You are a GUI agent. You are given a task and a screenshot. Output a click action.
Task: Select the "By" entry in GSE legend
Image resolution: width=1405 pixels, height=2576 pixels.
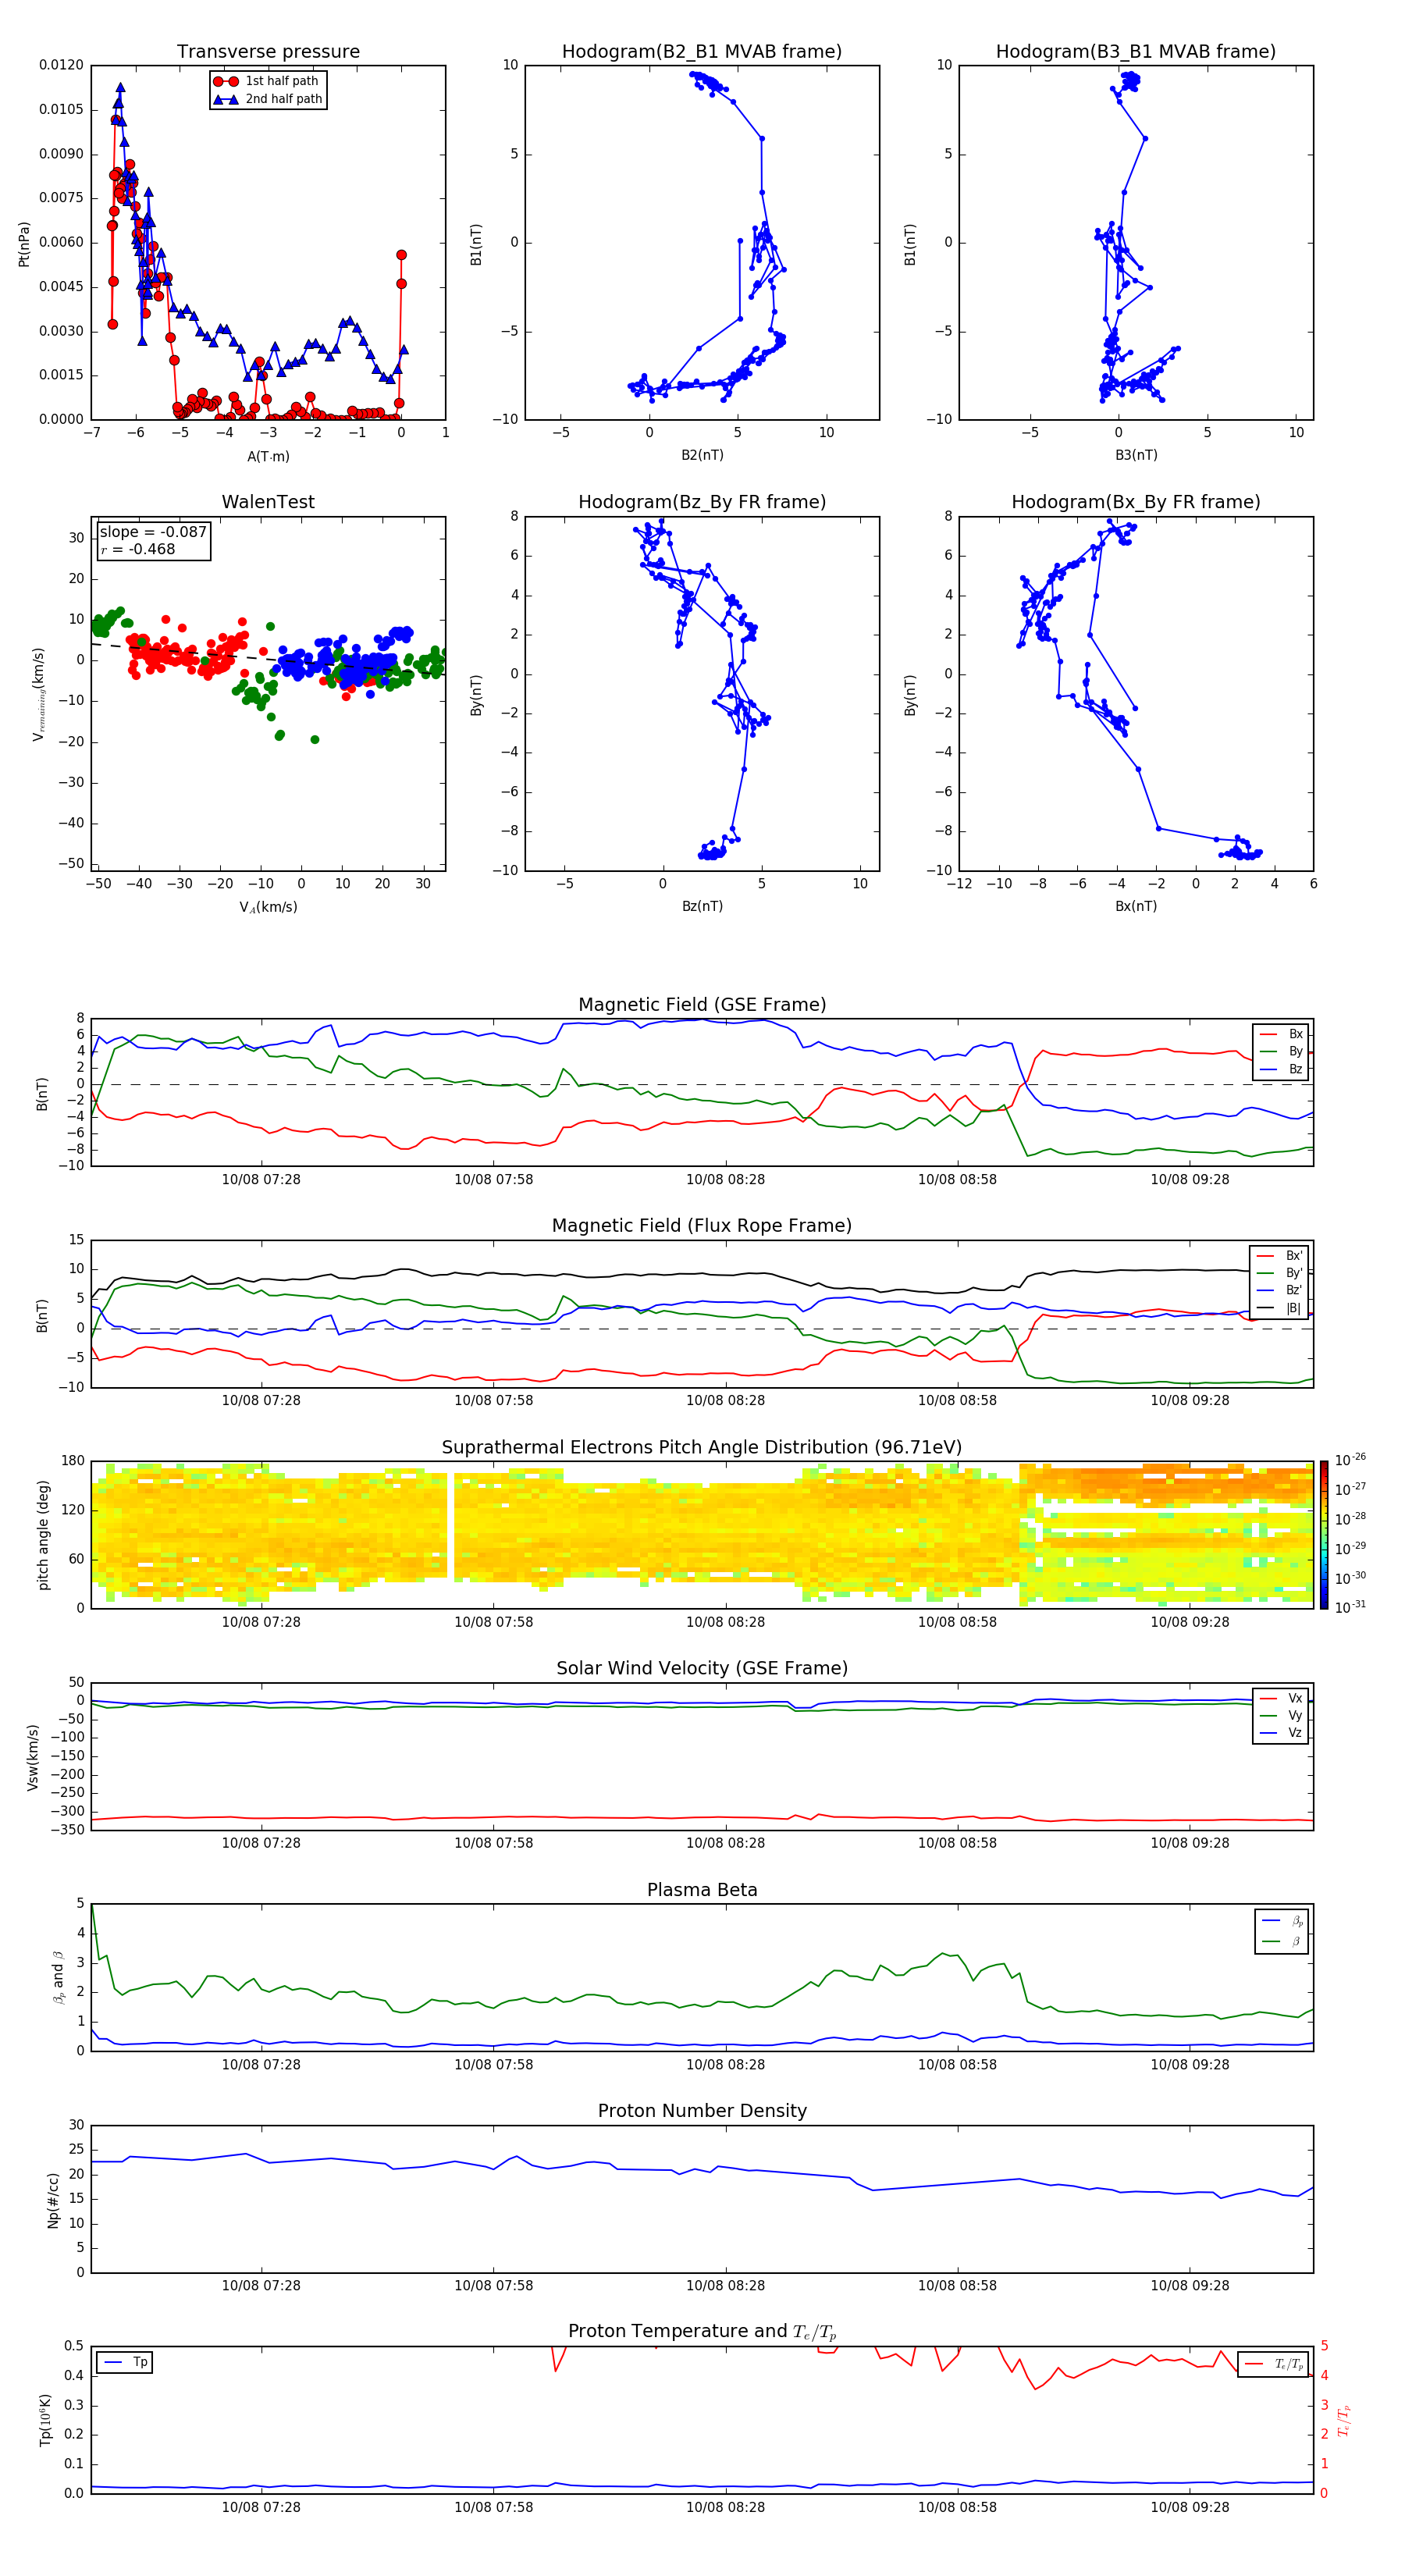[1282, 1051]
